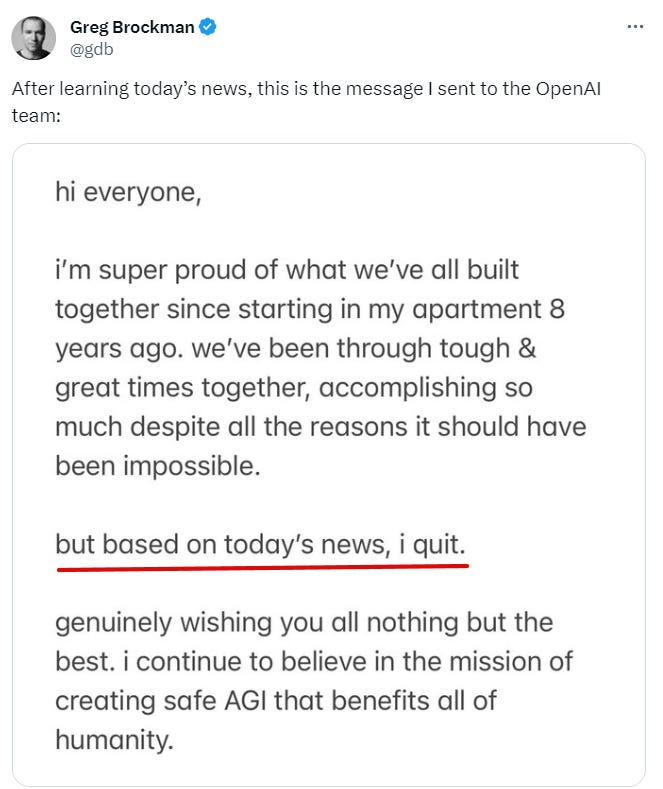Open the @gdb handle link
663x789 pixels.
(x=92, y=49)
